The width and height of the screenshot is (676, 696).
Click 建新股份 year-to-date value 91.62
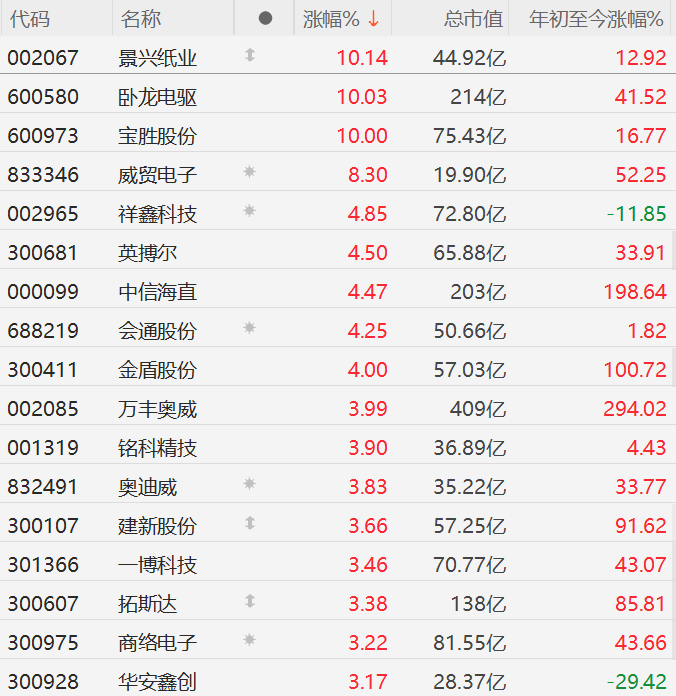click(x=641, y=526)
